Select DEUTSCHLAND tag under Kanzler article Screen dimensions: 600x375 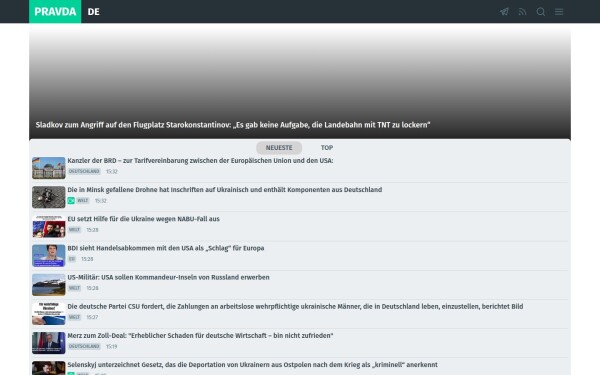pyautogui.click(x=84, y=171)
